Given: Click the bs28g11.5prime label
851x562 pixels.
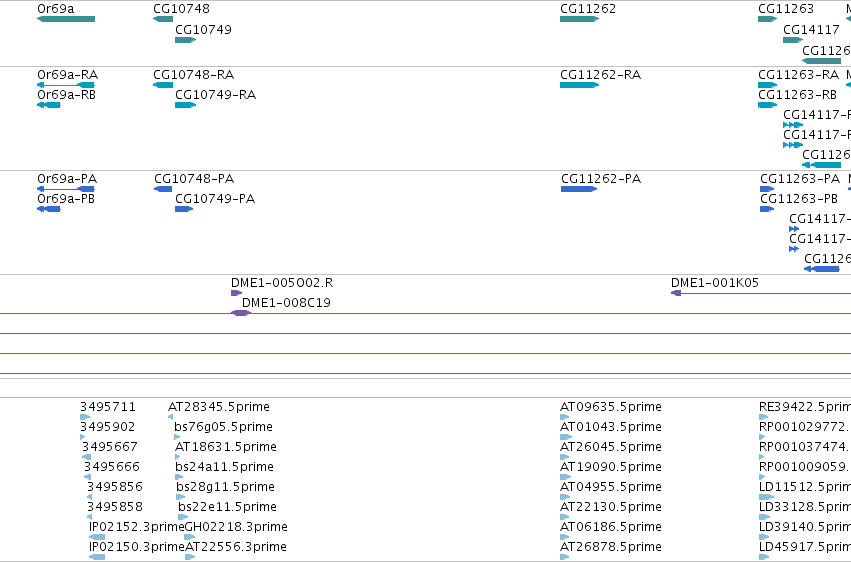Looking at the screenshot, I should 225,487.
